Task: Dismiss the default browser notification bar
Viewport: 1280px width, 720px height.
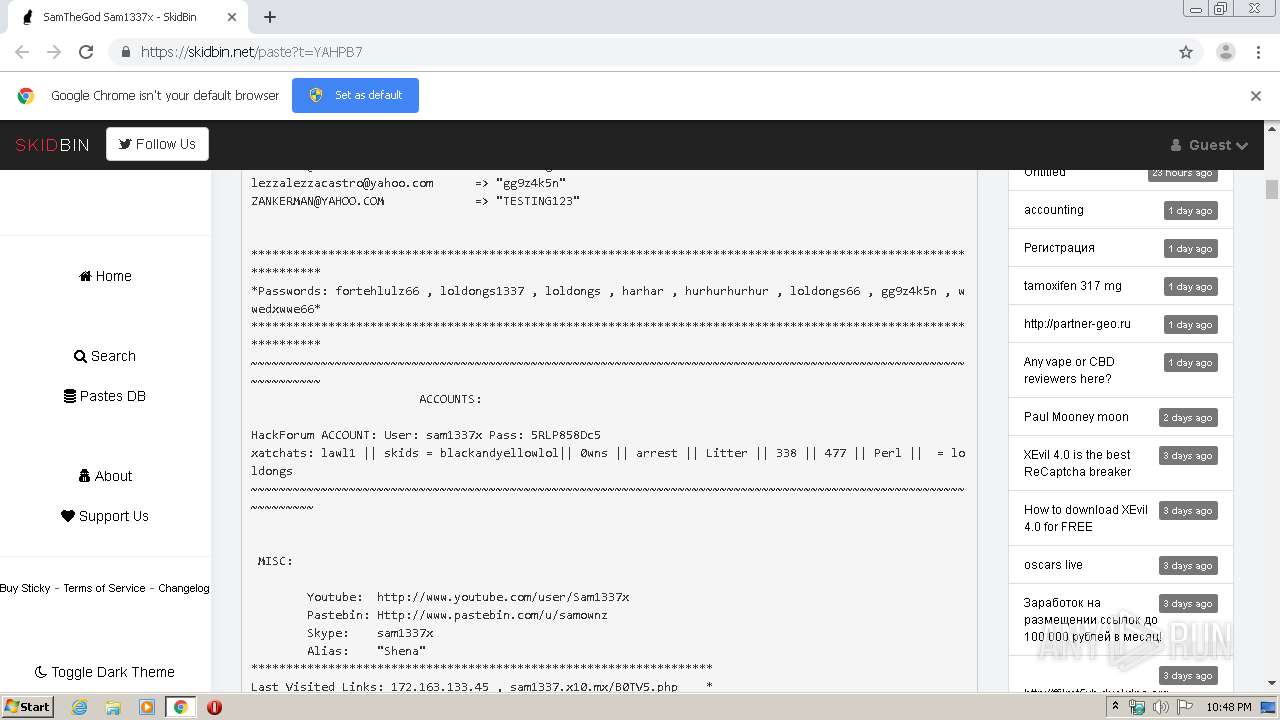Action: tap(1256, 96)
